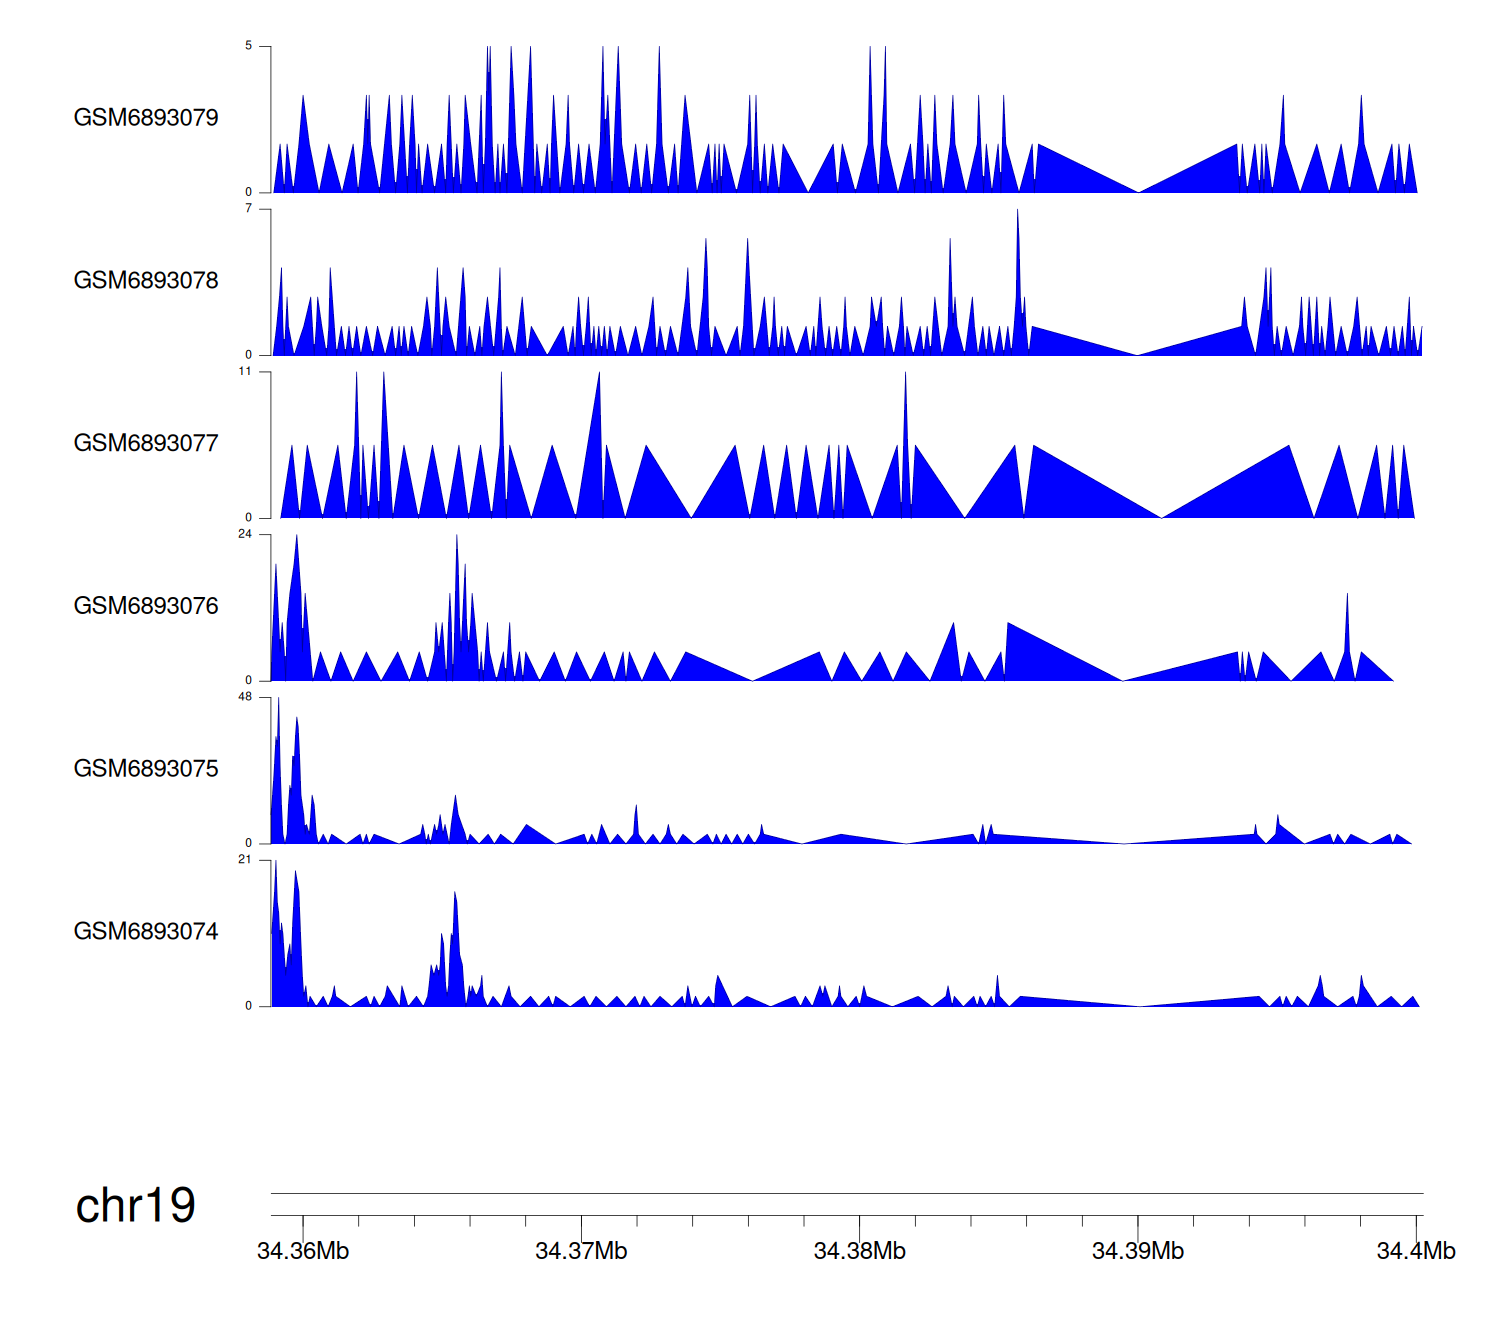Viewport: 1500px width, 1320px height.
Task: Select the y-axis maximum value 48
Action: (245, 697)
